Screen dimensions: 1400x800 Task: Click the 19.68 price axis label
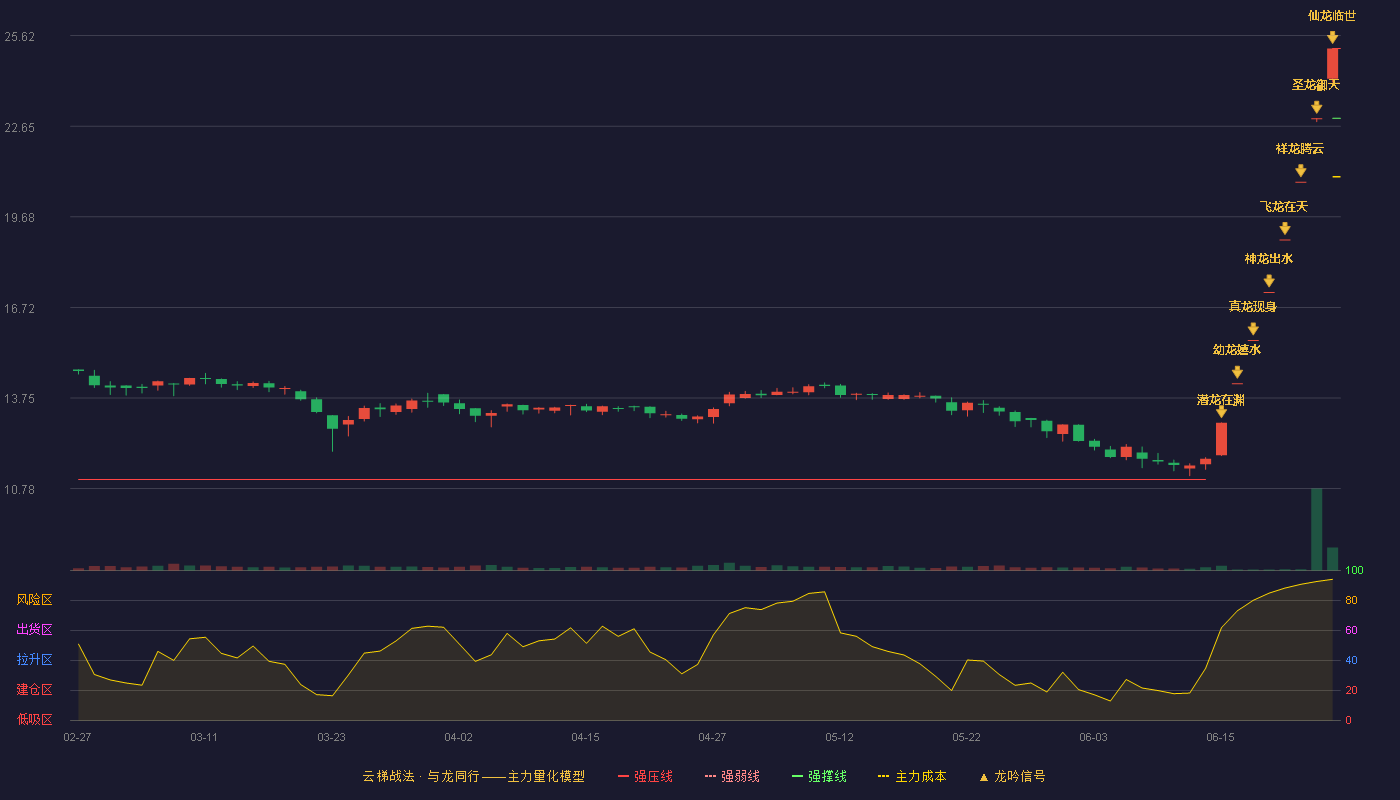coord(20,217)
